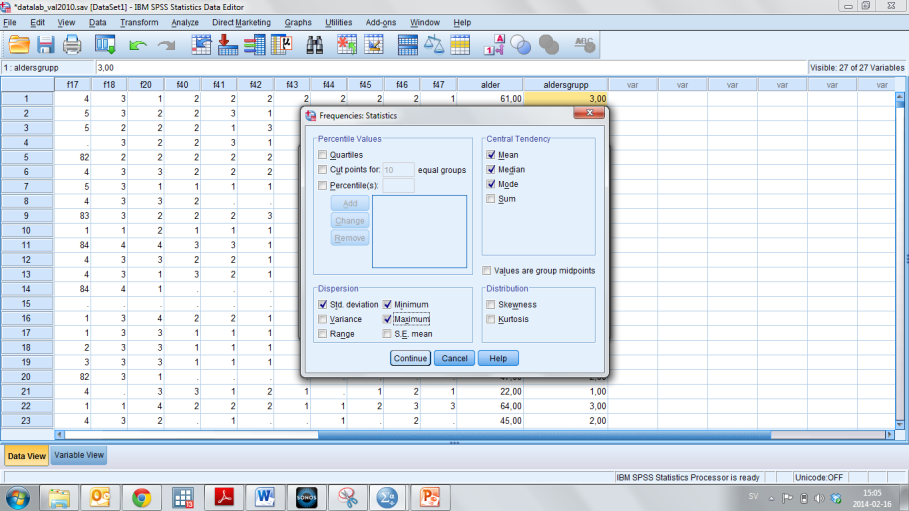The width and height of the screenshot is (909, 511).
Task: Uncheck the Std. deviation checkbox
Action: click(322, 305)
